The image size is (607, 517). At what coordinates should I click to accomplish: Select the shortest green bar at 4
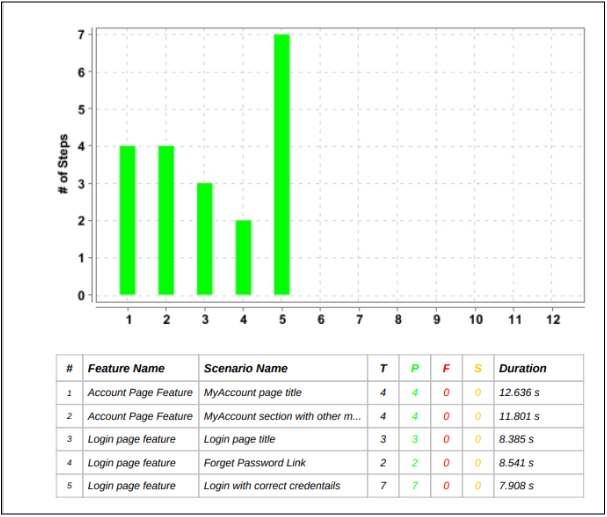tap(243, 257)
